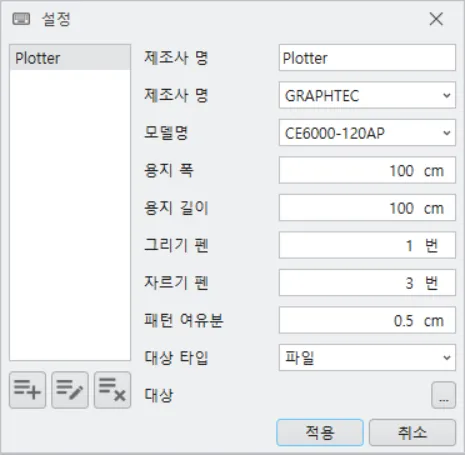The height and width of the screenshot is (455, 465).
Task: Click the 패턴 여유분 0.5 cm field
Action: click(x=367, y=320)
